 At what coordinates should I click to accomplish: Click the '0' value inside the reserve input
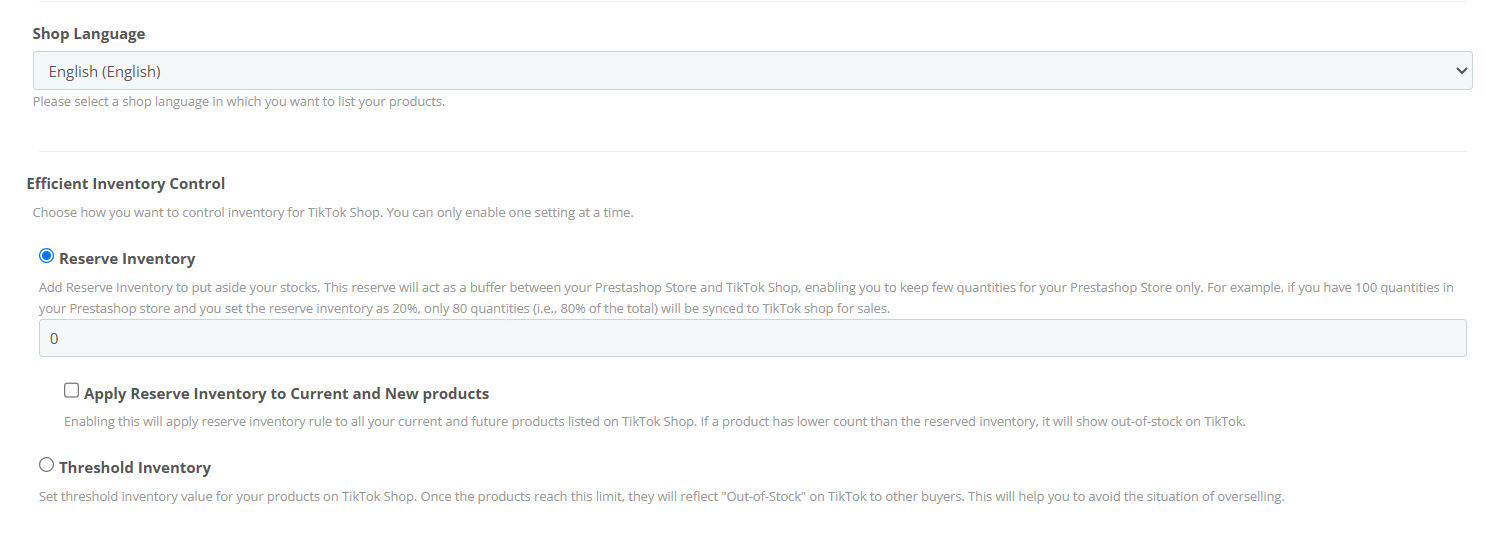pos(54,339)
